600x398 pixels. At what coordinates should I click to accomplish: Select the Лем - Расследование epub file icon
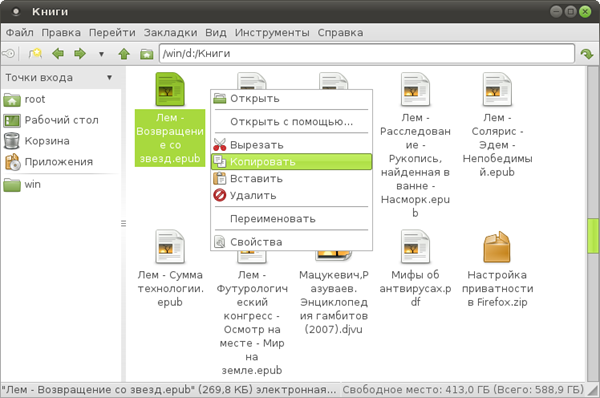tap(416, 90)
